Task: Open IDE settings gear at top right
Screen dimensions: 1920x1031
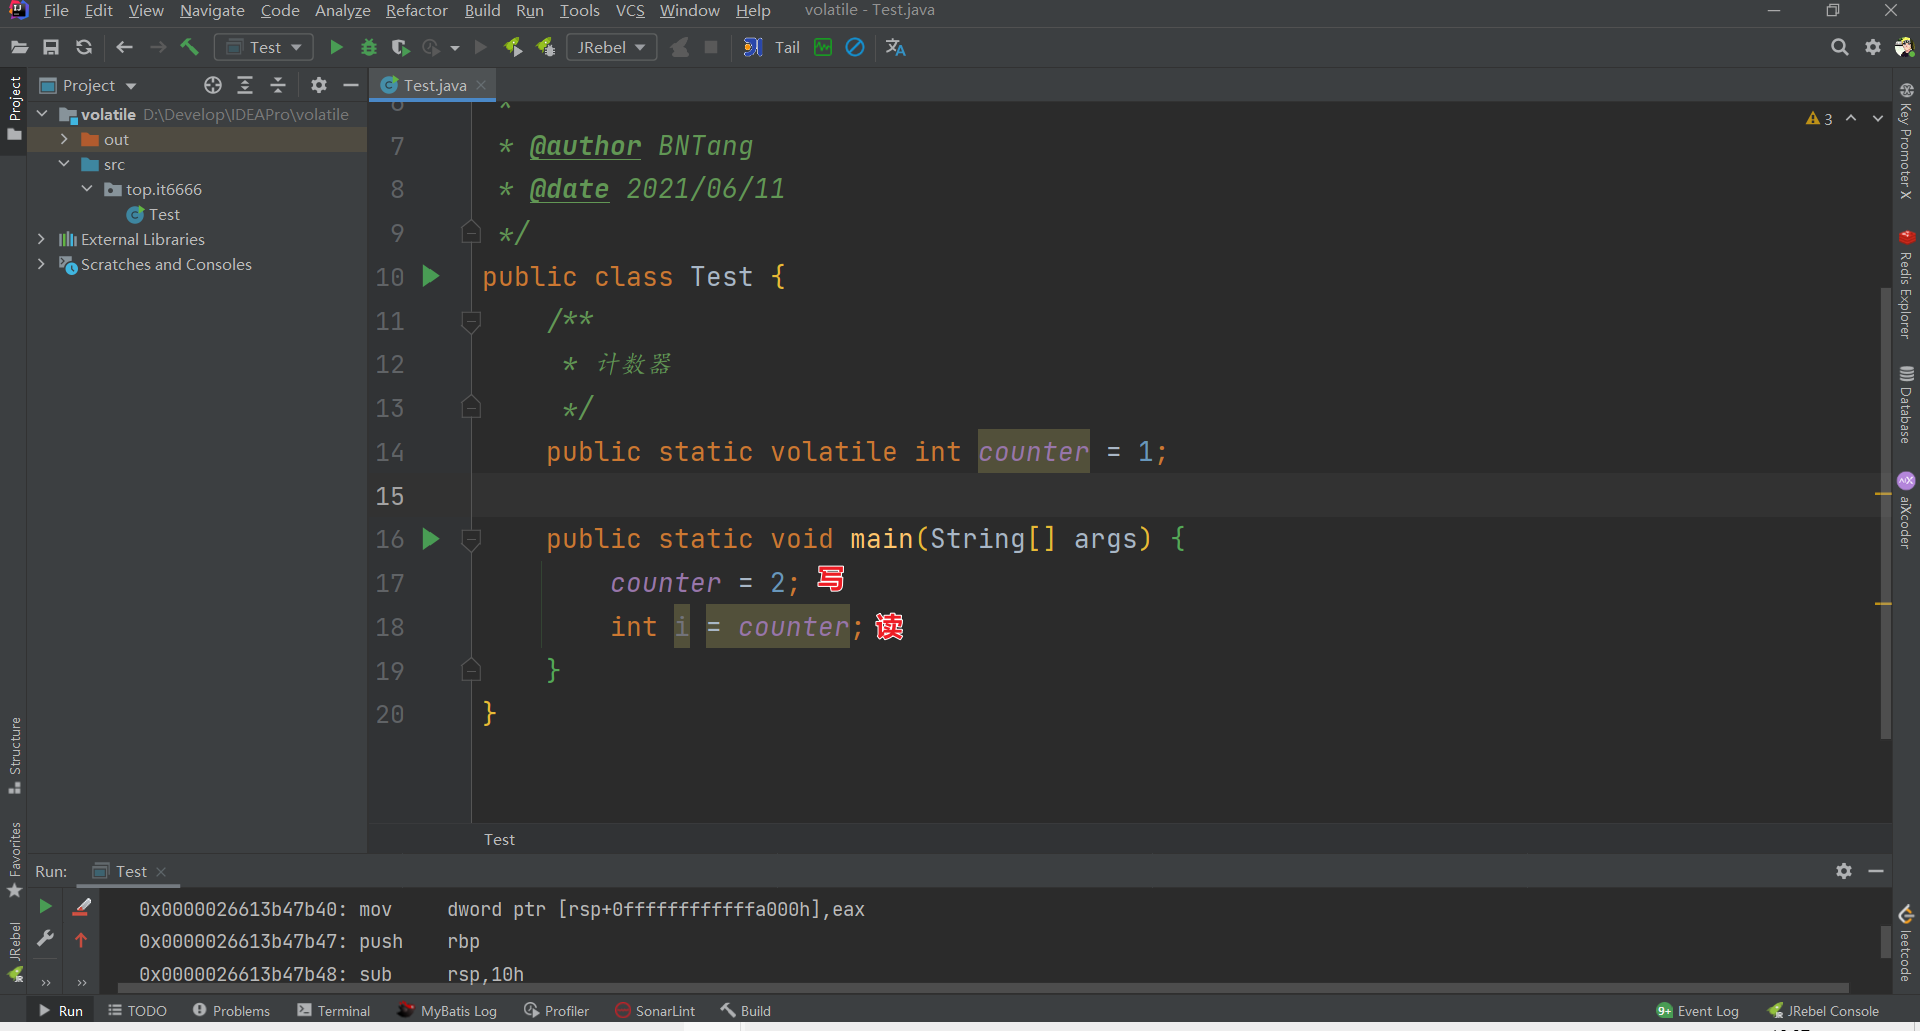Action: [1873, 47]
